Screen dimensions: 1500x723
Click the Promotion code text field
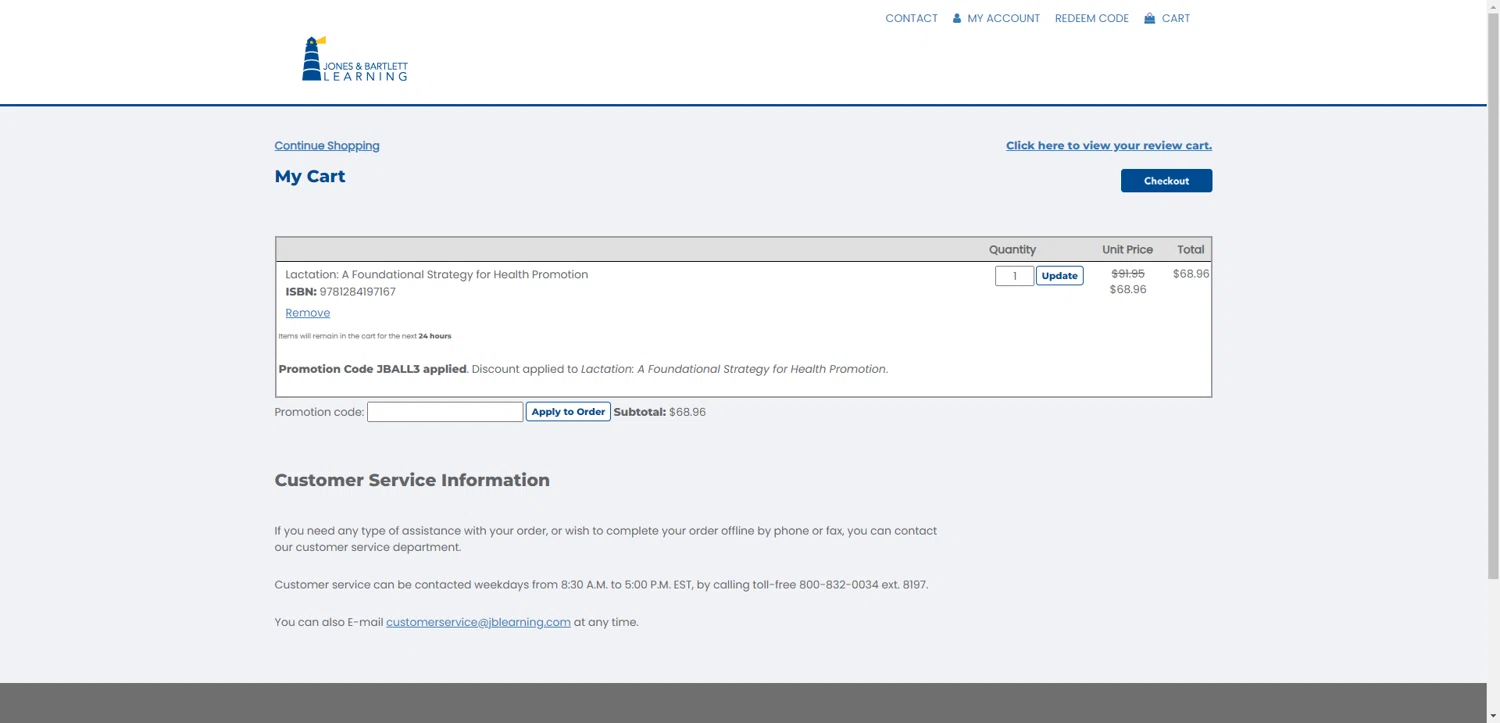tap(445, 412)
